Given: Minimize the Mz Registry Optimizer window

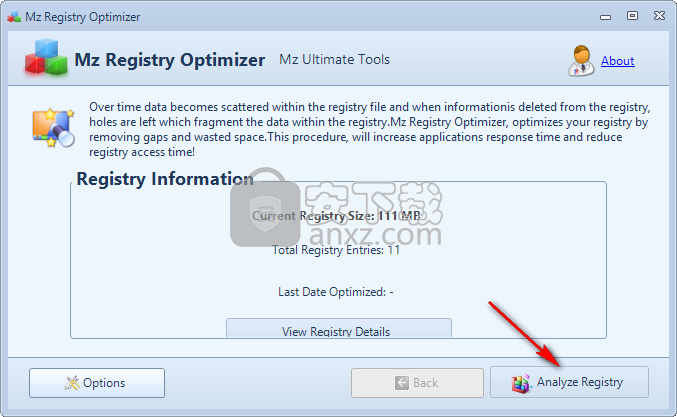Looking at the screenshot, I should tap(605, 16).
